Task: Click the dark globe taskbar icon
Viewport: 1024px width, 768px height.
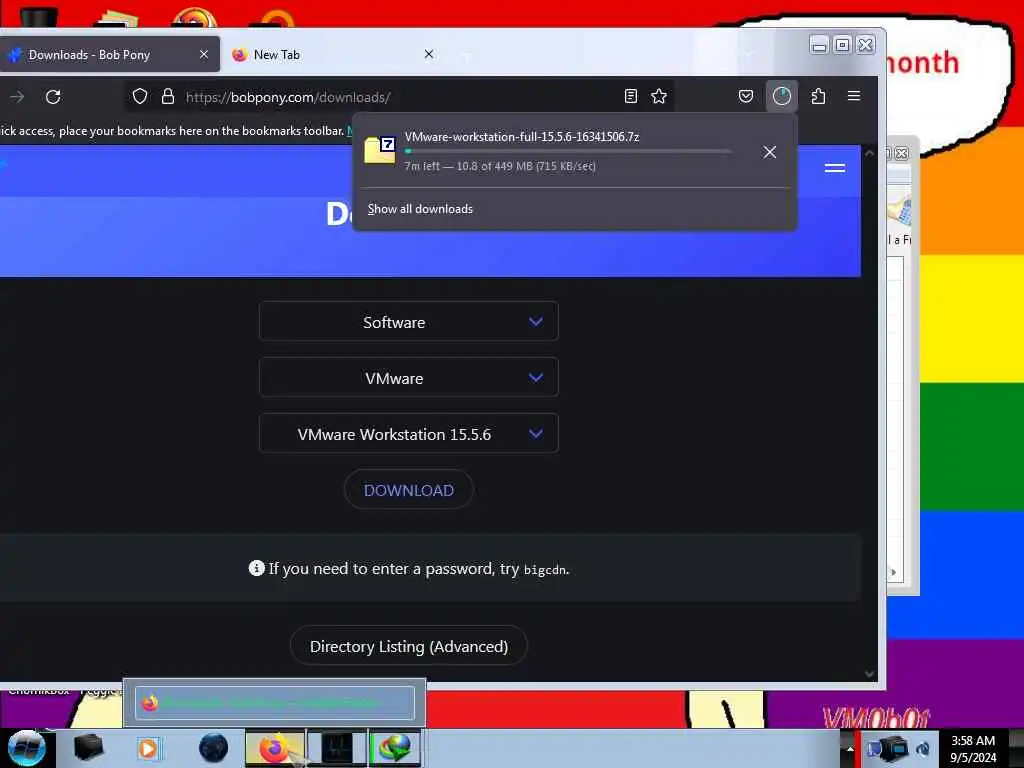Action: pos(214,748)
